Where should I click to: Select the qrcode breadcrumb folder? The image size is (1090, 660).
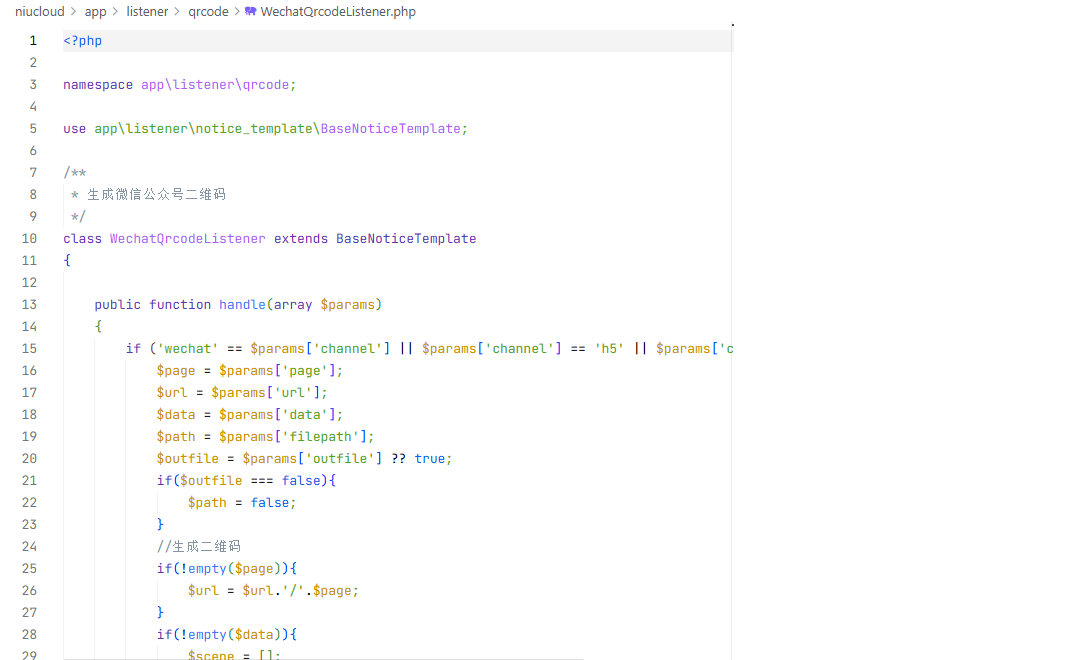(x=208, y=12)
